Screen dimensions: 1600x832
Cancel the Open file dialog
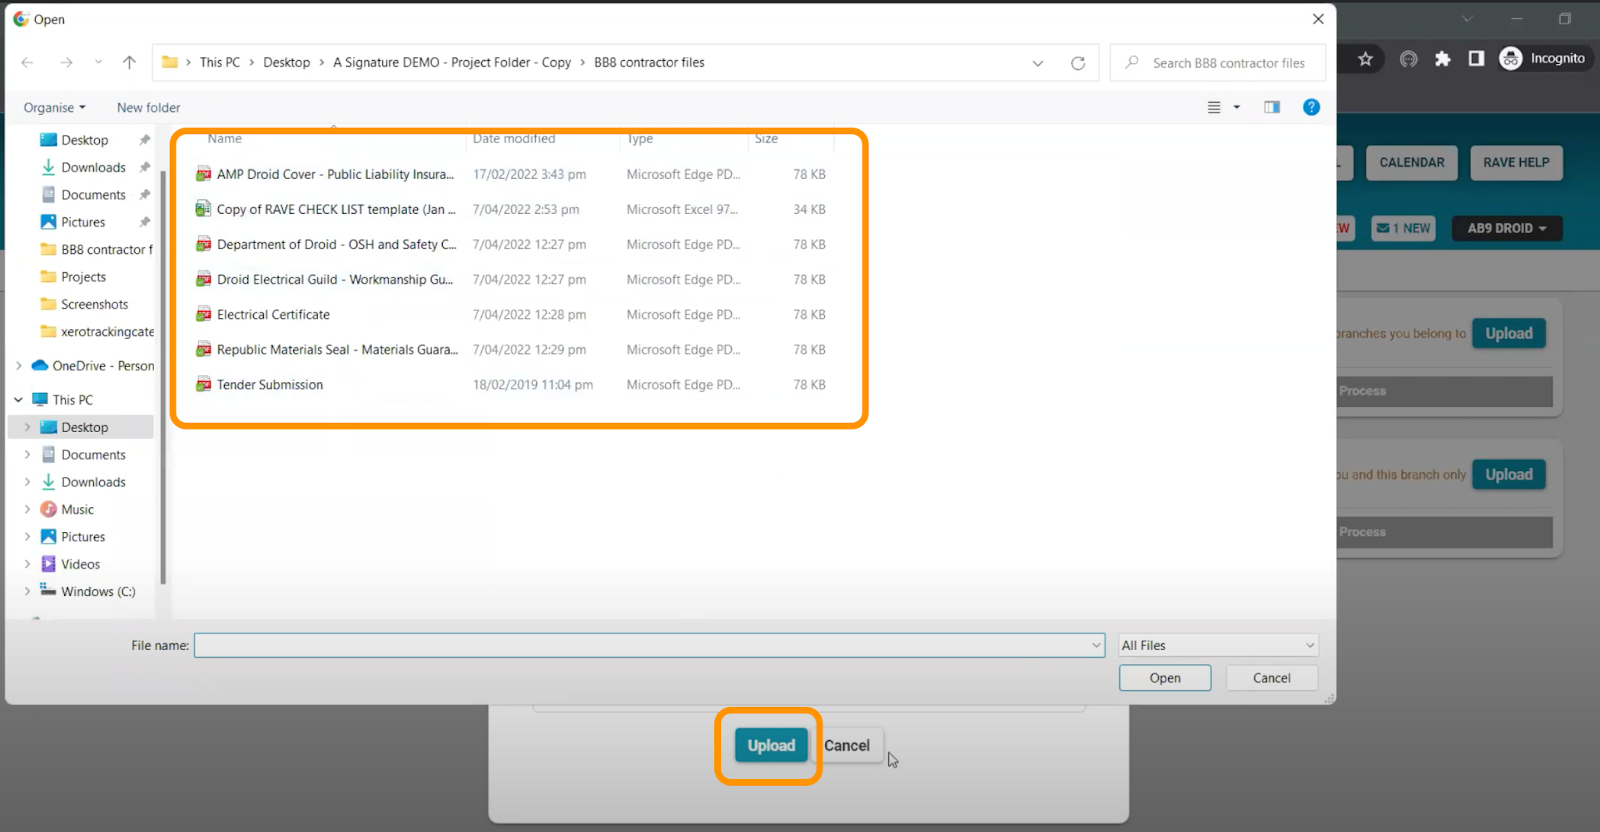1272,678
